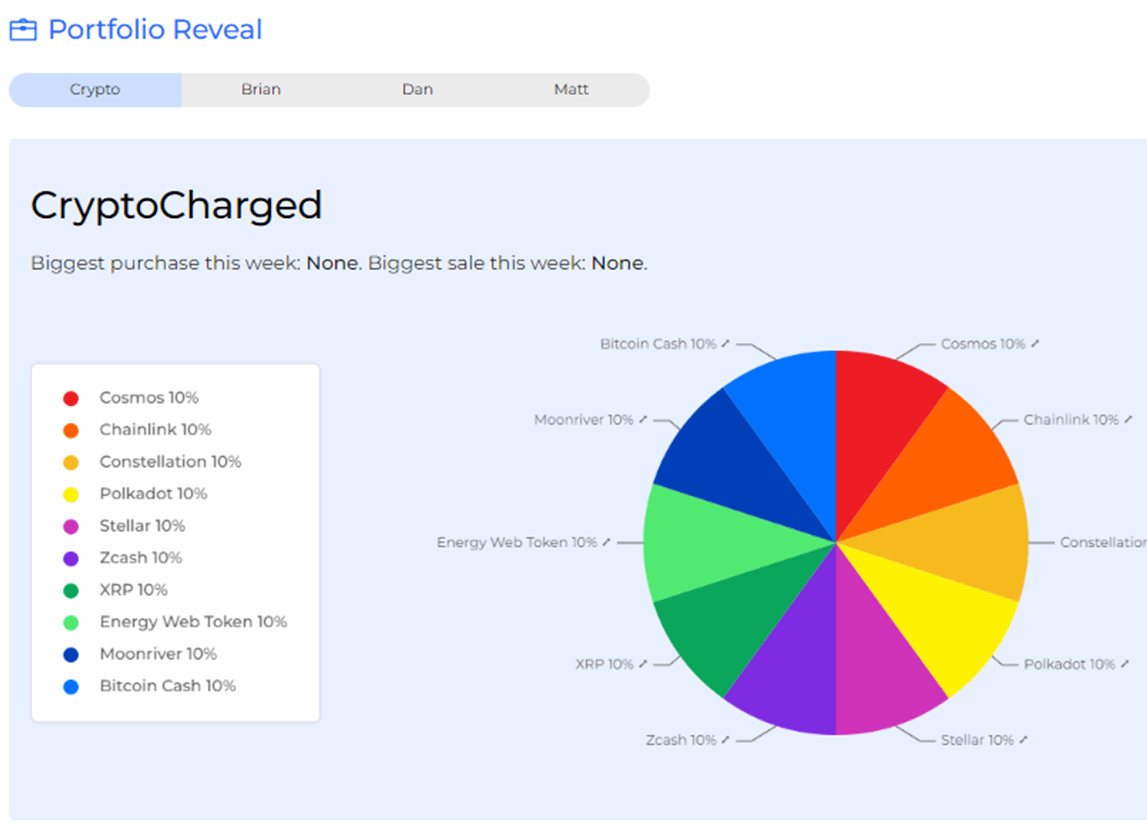Click the briefcase icon beside Portfolio Reveal
The image size is (1147, 836).
tap(23, 30)
